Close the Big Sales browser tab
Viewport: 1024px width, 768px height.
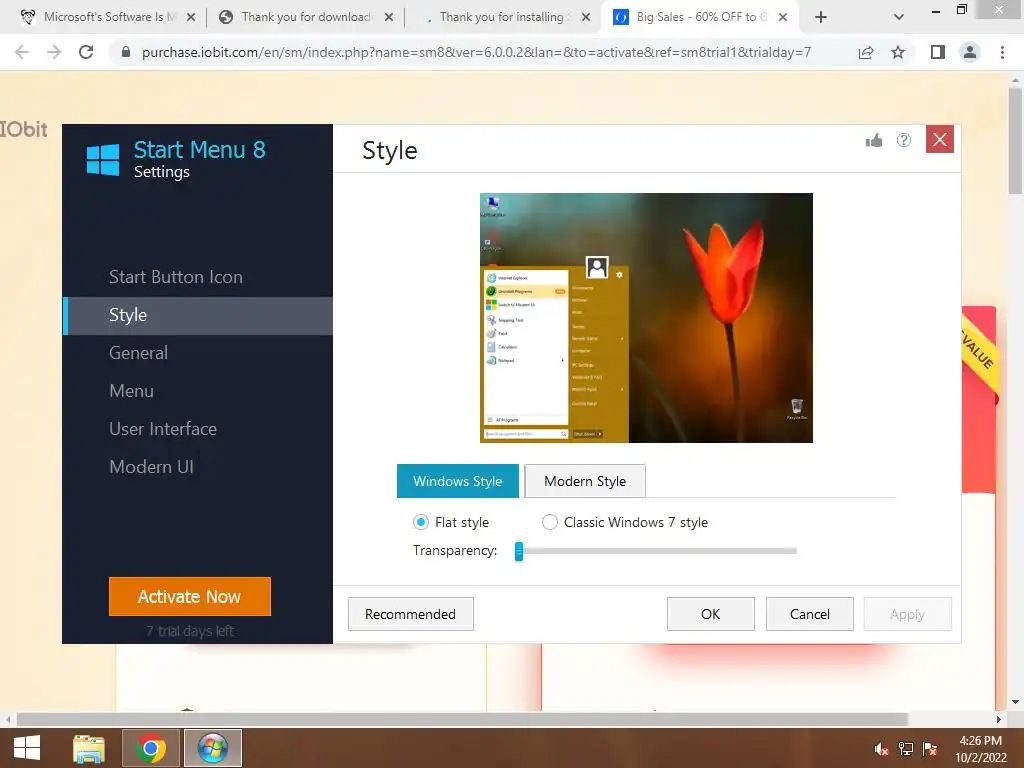point(783,17)
